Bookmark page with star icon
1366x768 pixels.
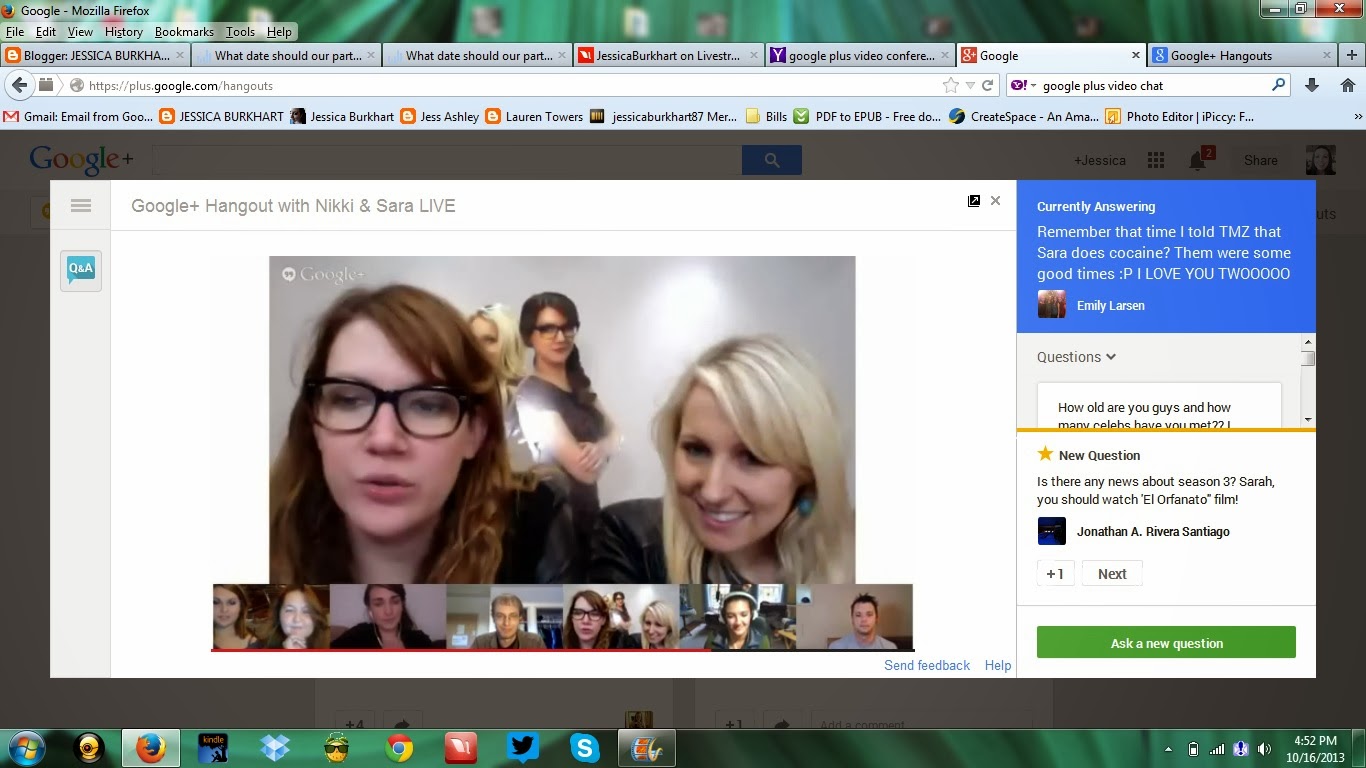(950, 86)
